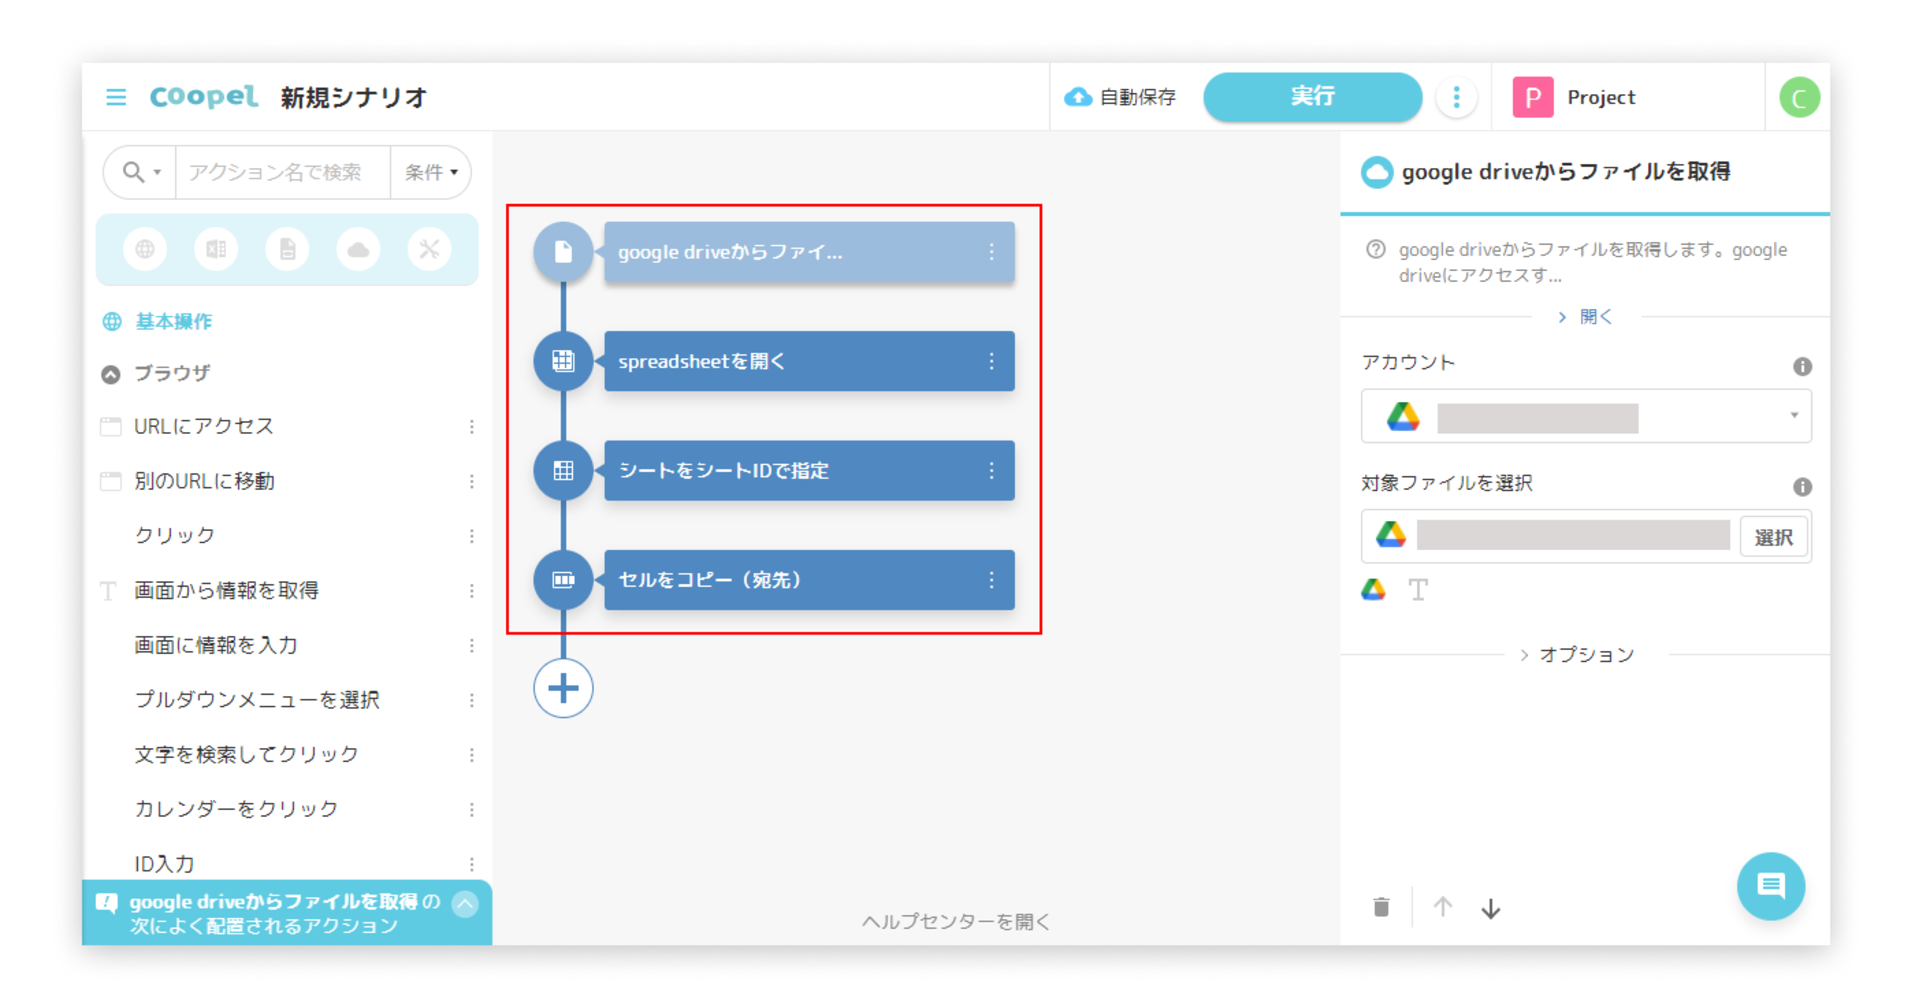Expand the suggested next actions banner
The height and width of the screenshot is (1000, 1915).
pos(465,904)
